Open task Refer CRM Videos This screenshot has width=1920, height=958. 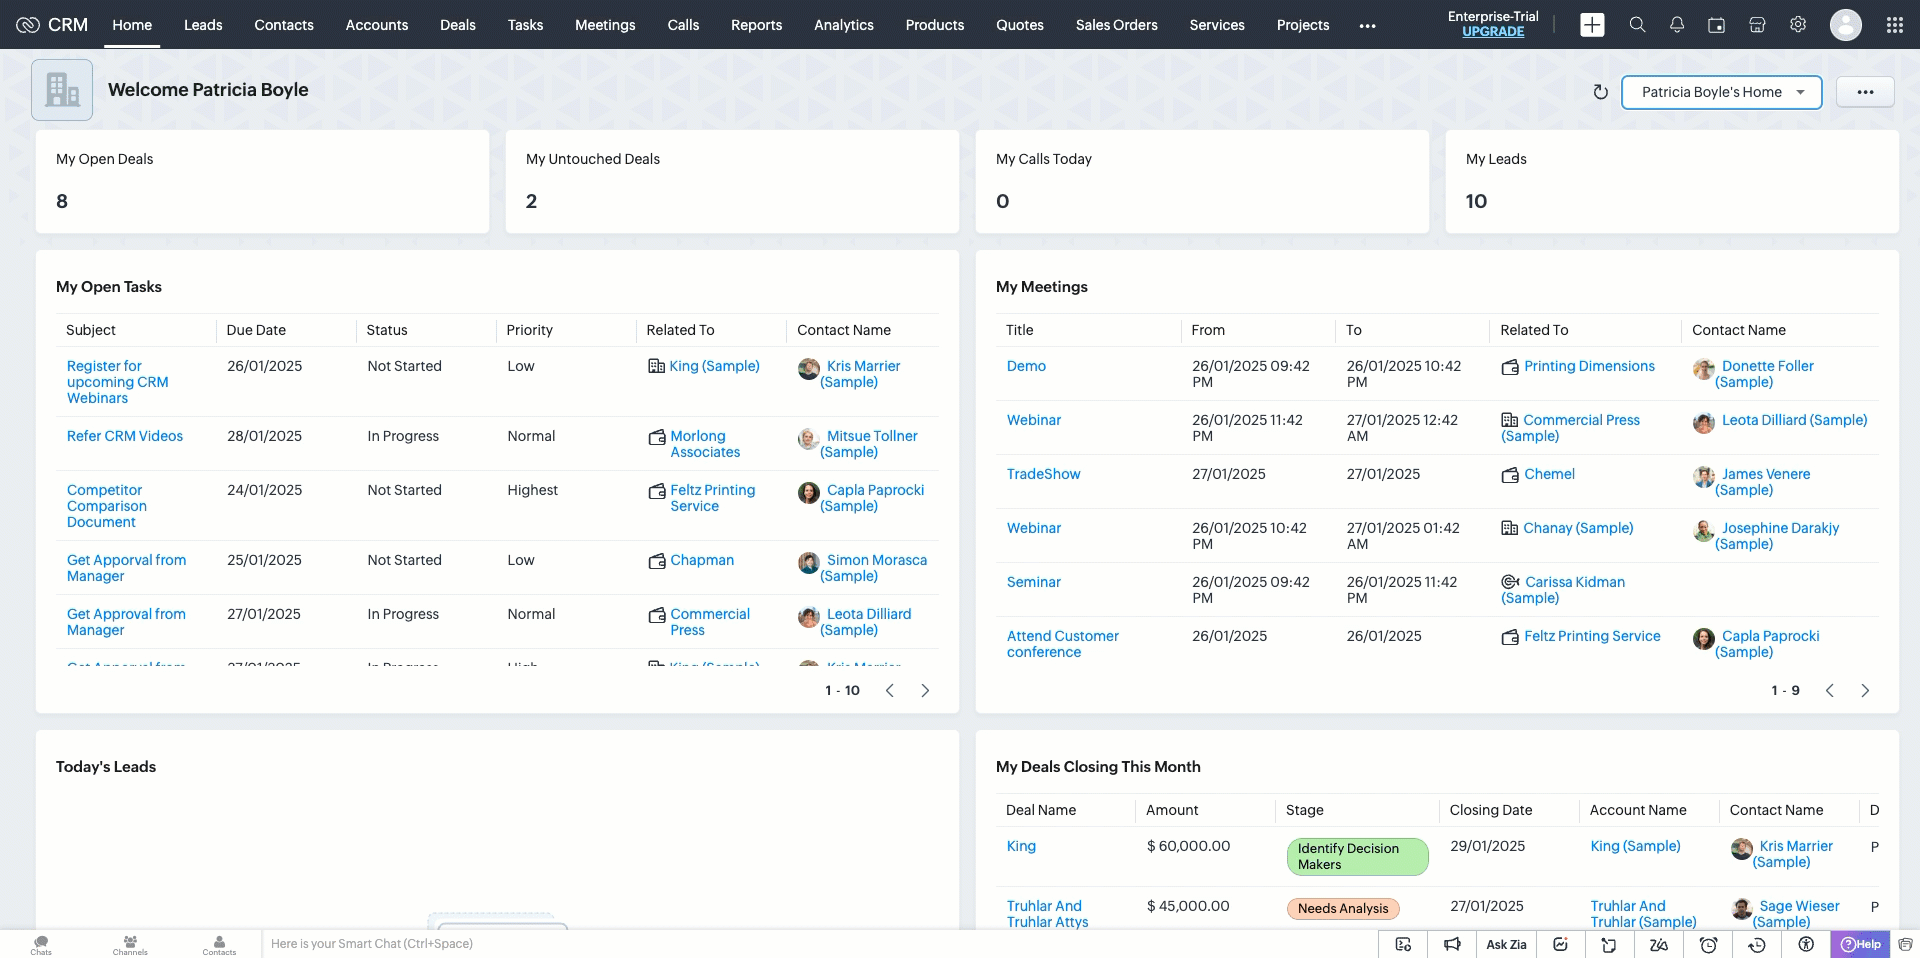coord(125,436)
